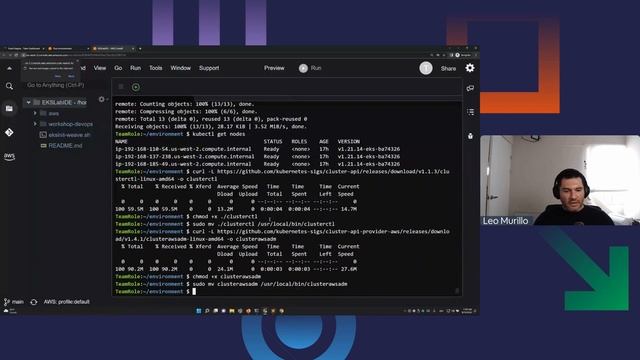This screenshot has height=360, width=640.
Task: Open the Support menu
Action: (209, 68)
